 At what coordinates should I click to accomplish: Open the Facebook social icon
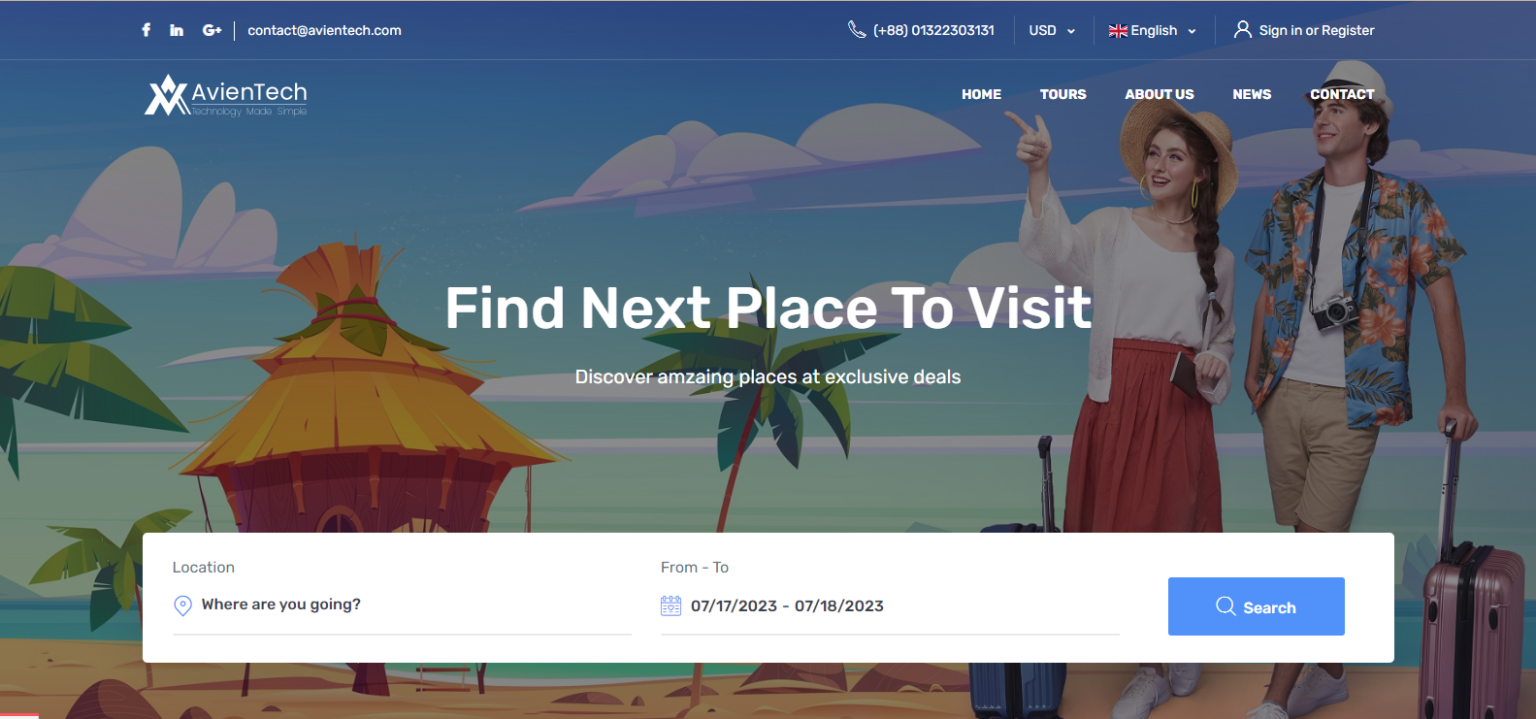[x=146, y=30]
